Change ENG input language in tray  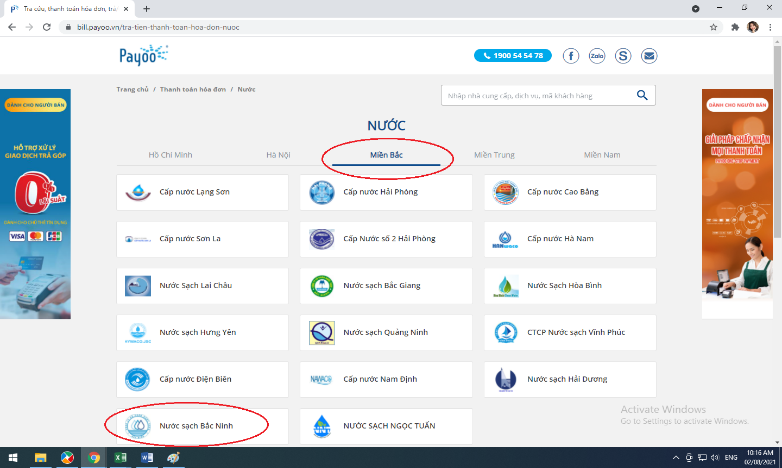(x=731, y=458)
